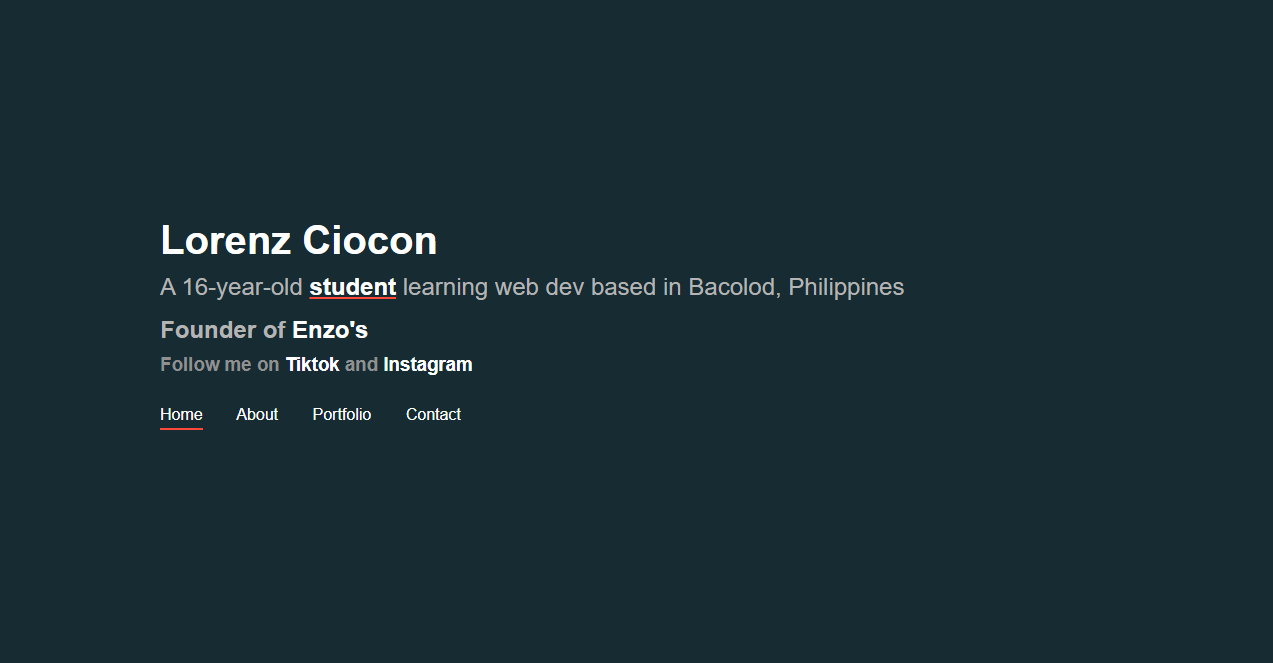The width and height of the screenshot is (1273, 663).
Task: Click the word Lorenz in the heading
Action: [x=226, y=241]
